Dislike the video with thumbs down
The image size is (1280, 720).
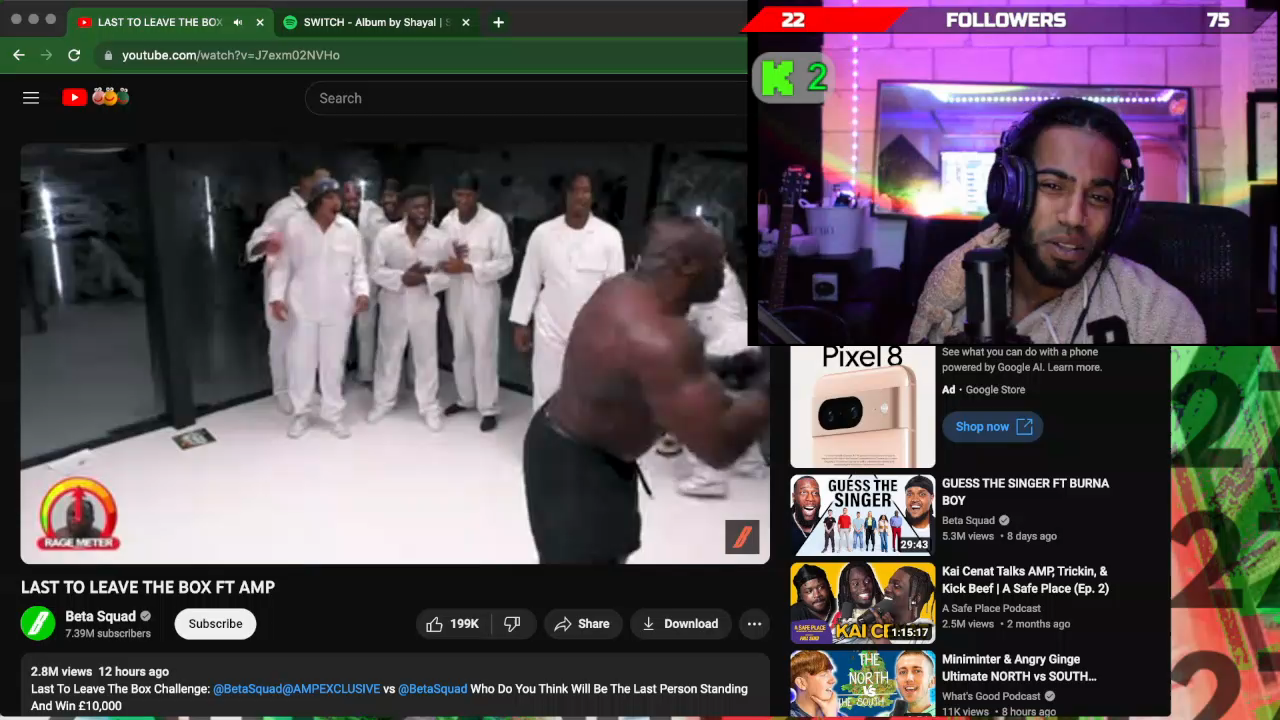[x=512, y=624]
